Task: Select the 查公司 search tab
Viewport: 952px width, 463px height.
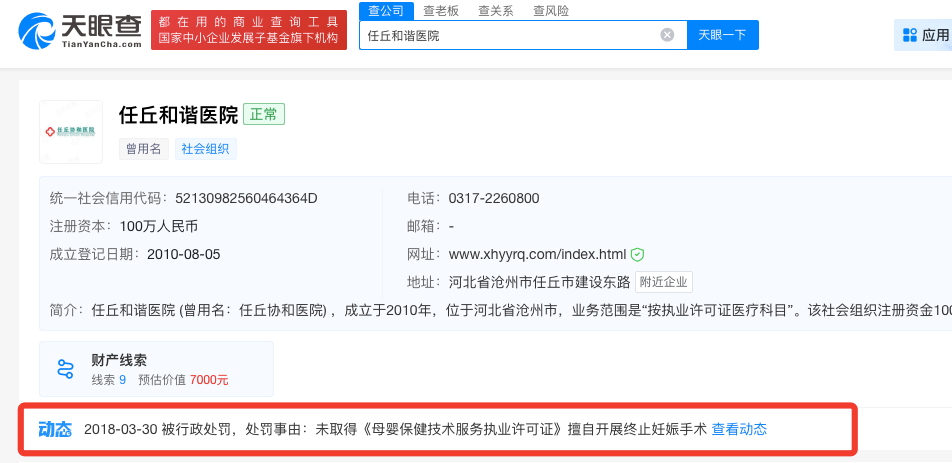Action: (x=385, y=11)
